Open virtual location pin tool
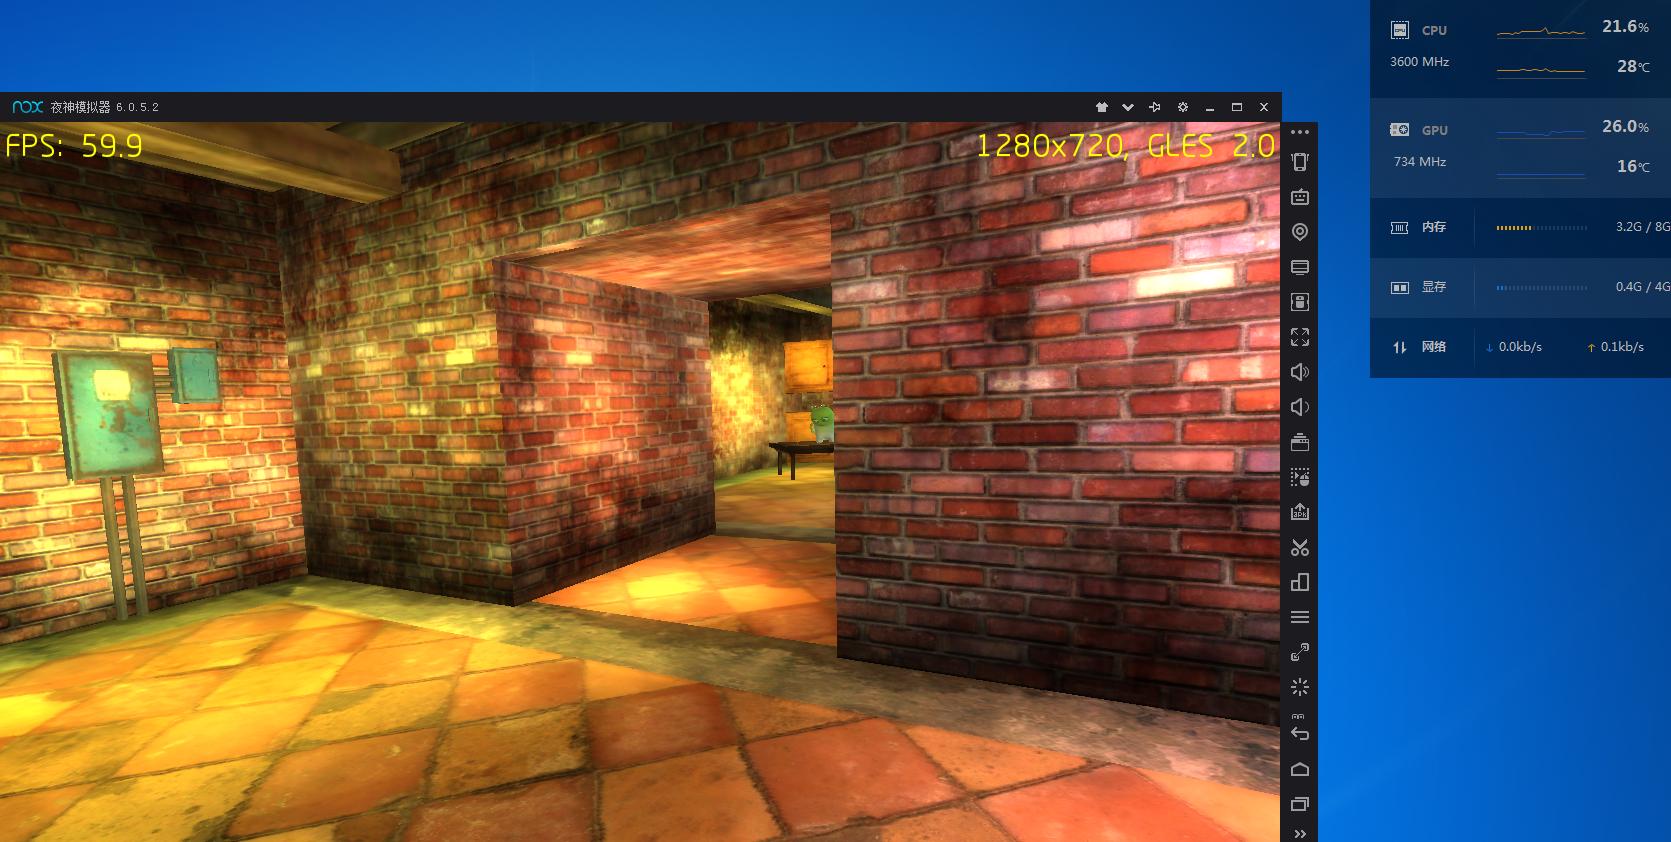Screen dimensions: 1671x842 tap(1300, 232)
